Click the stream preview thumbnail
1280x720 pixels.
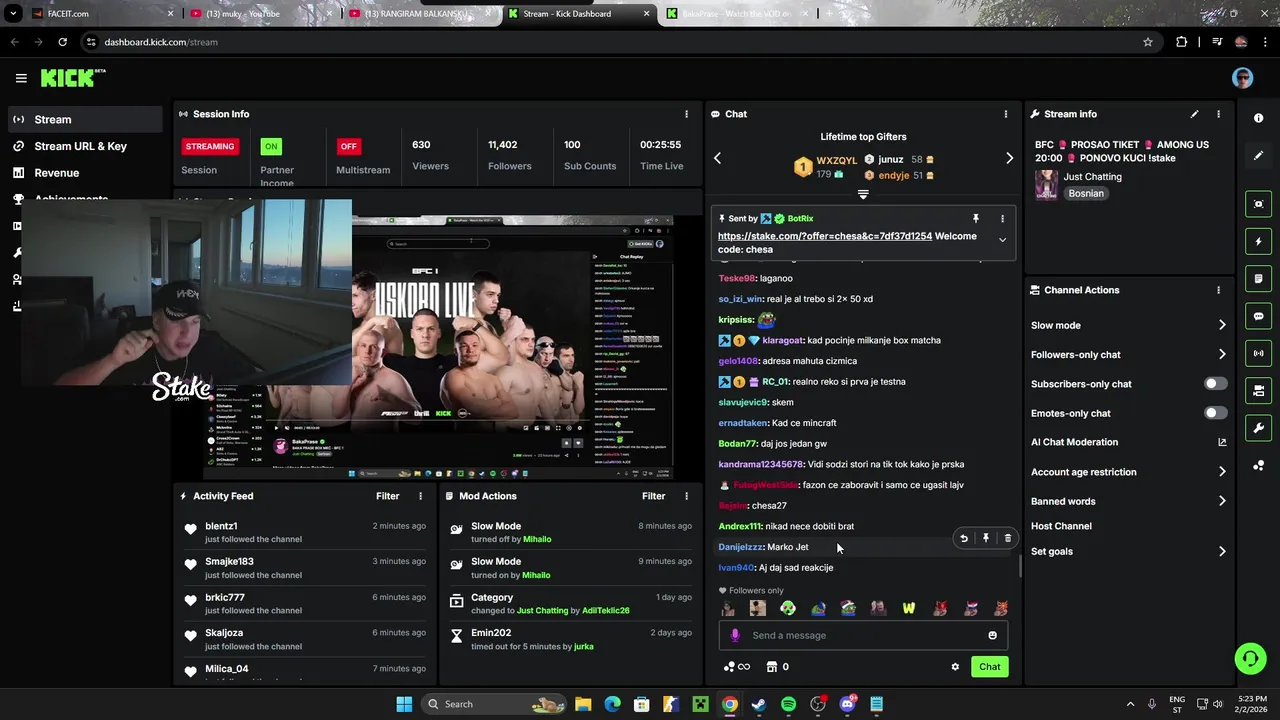coord(438,348)
